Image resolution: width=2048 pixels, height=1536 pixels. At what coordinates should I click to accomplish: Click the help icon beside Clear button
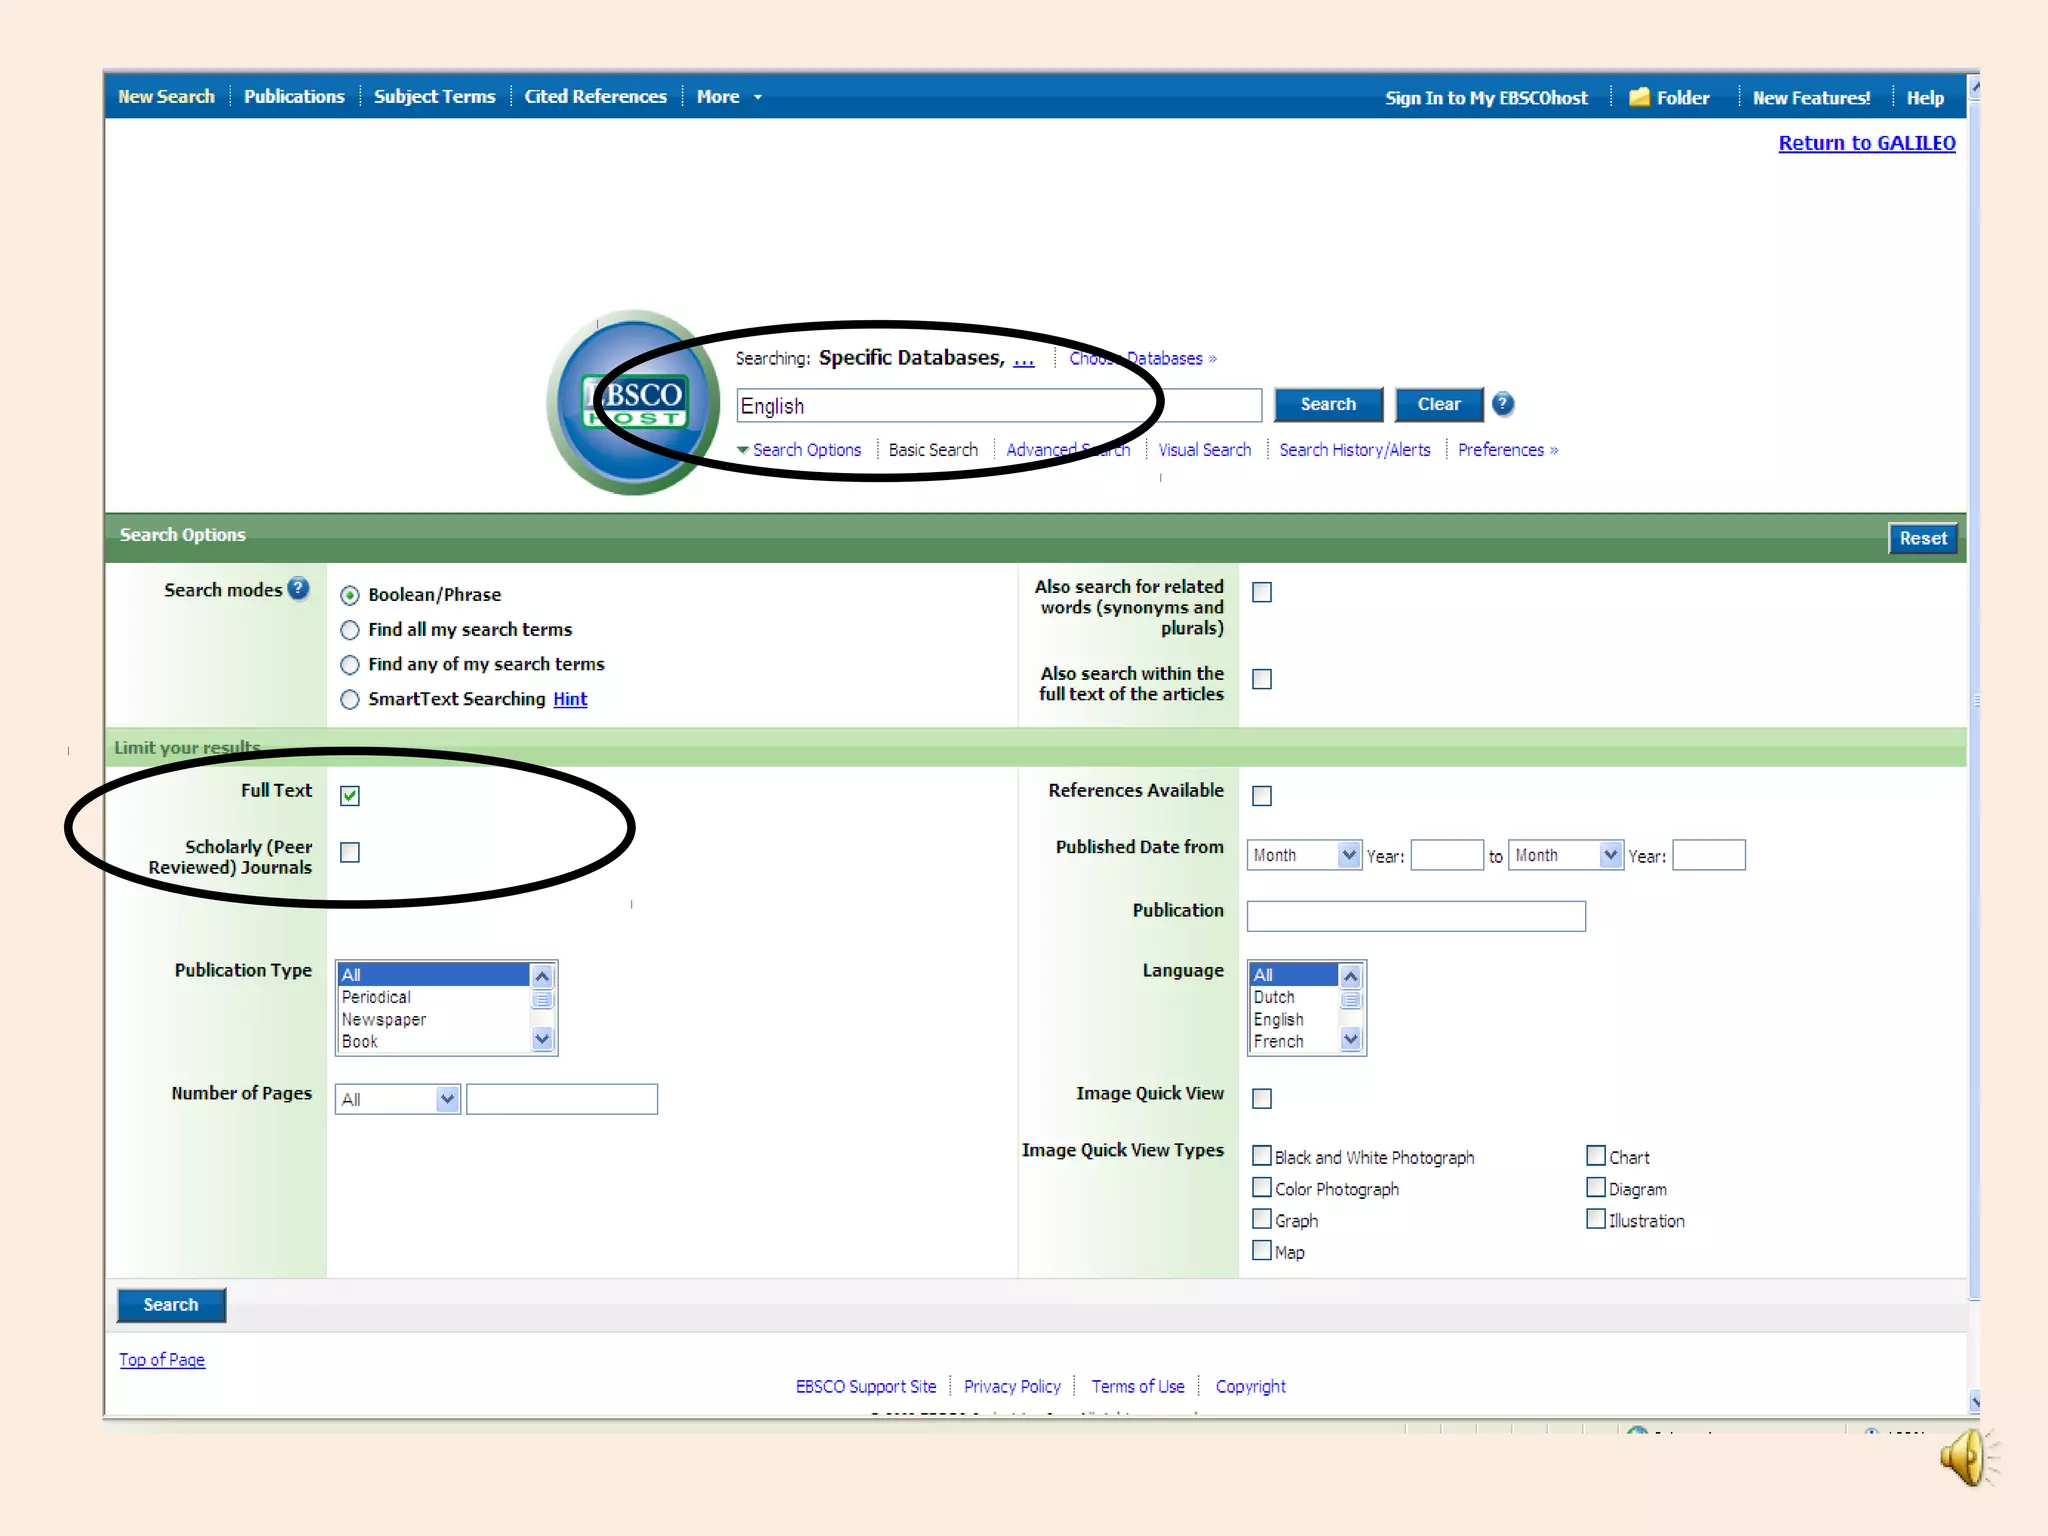[1502, 404]
